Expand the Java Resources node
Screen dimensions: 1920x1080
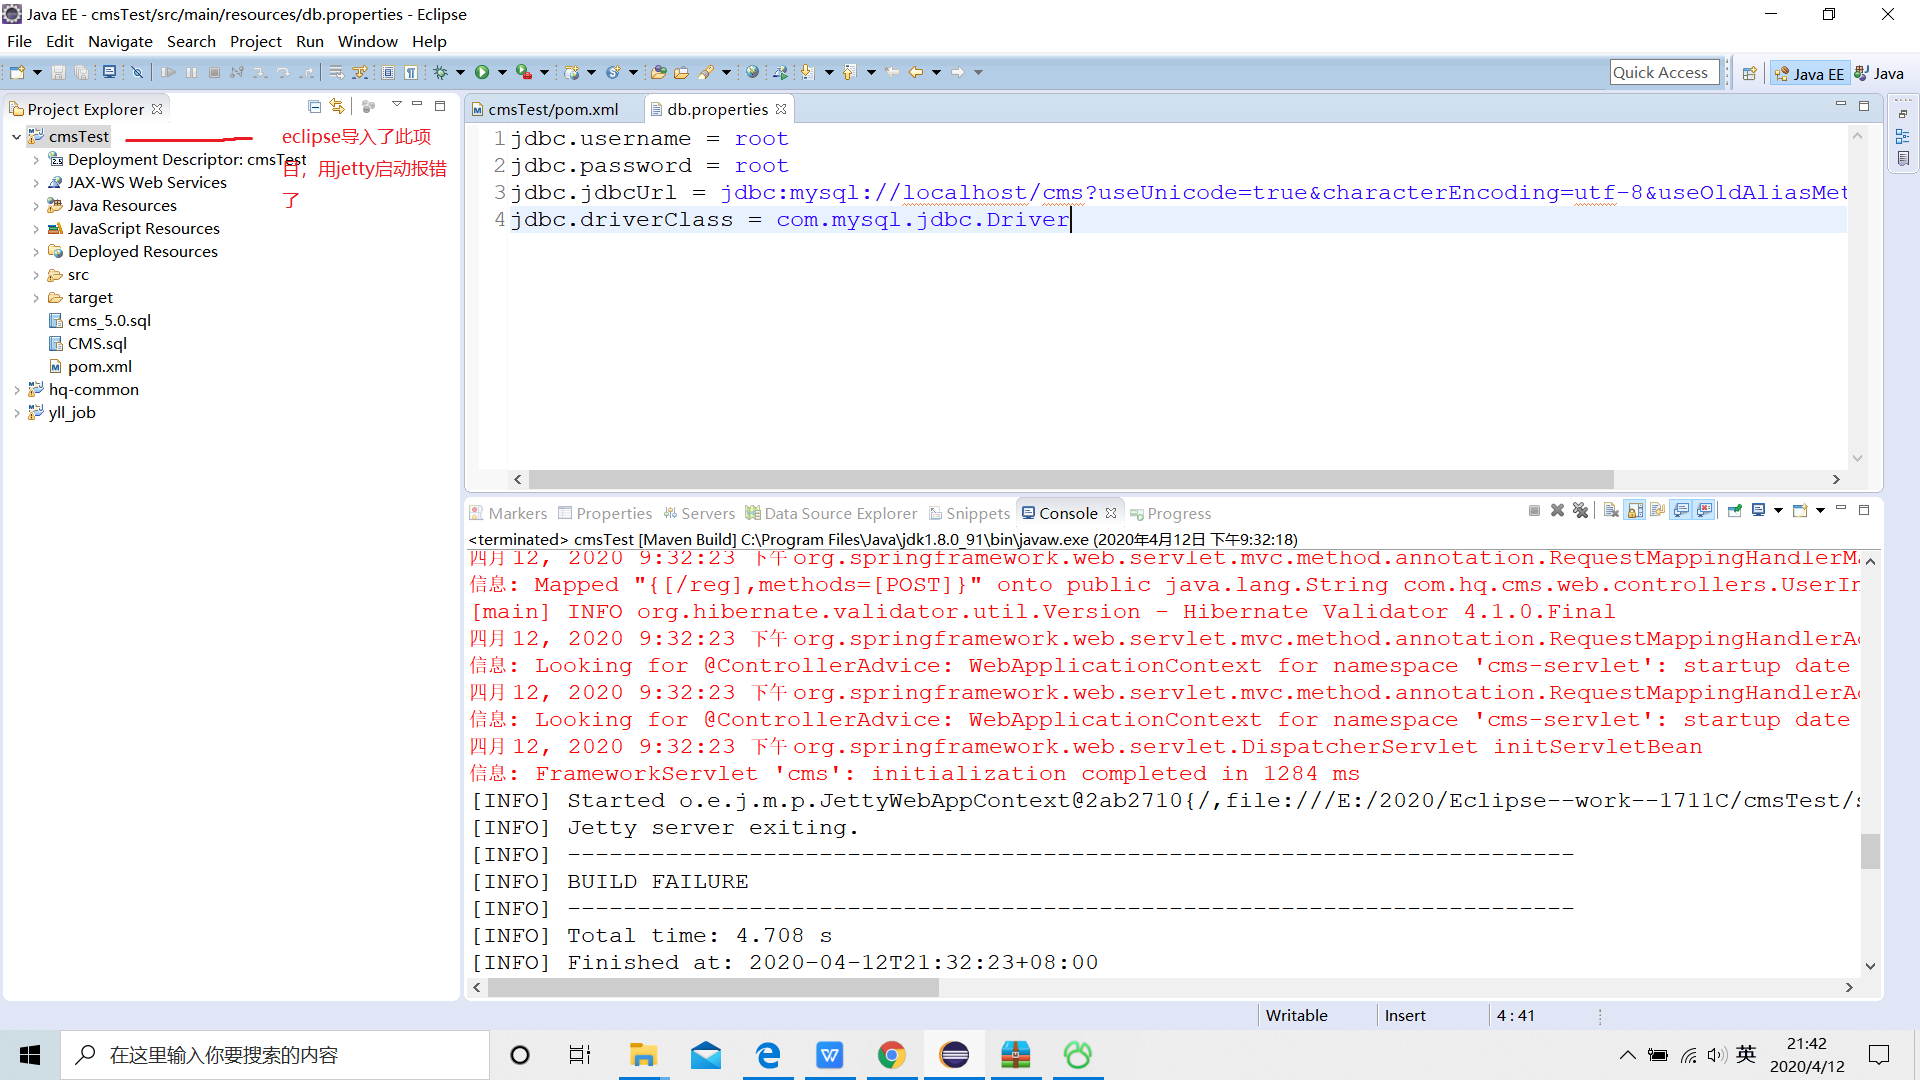(36, 206)
